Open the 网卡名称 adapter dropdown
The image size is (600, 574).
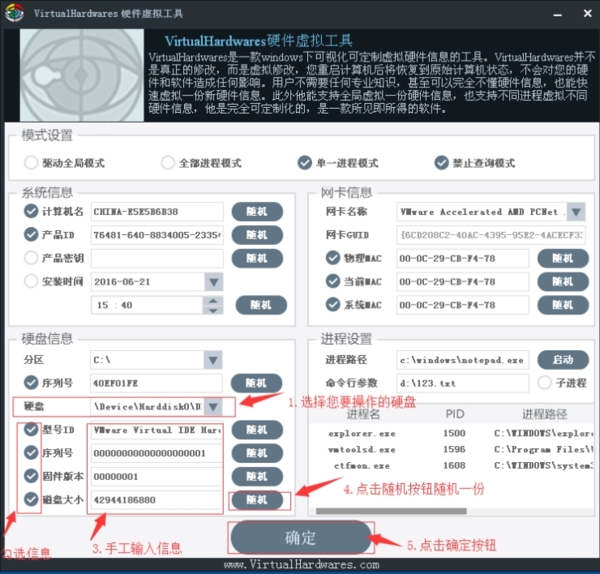pos(576,212)
